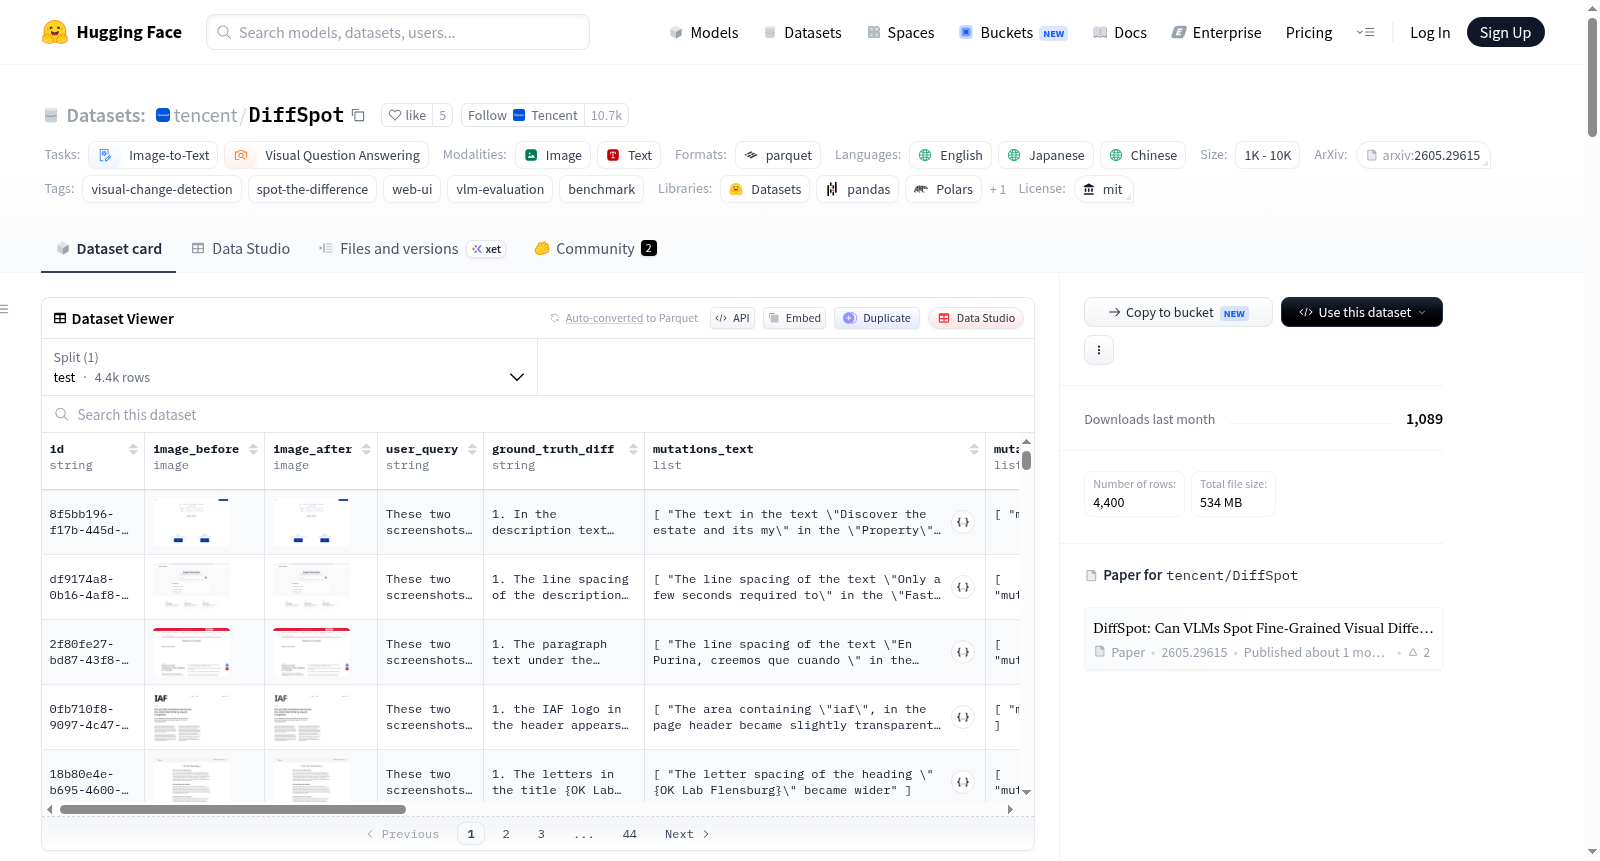Open the Buckets nav item
The width and height of the screenshot is (1600, 861).
coord(1013,32)
